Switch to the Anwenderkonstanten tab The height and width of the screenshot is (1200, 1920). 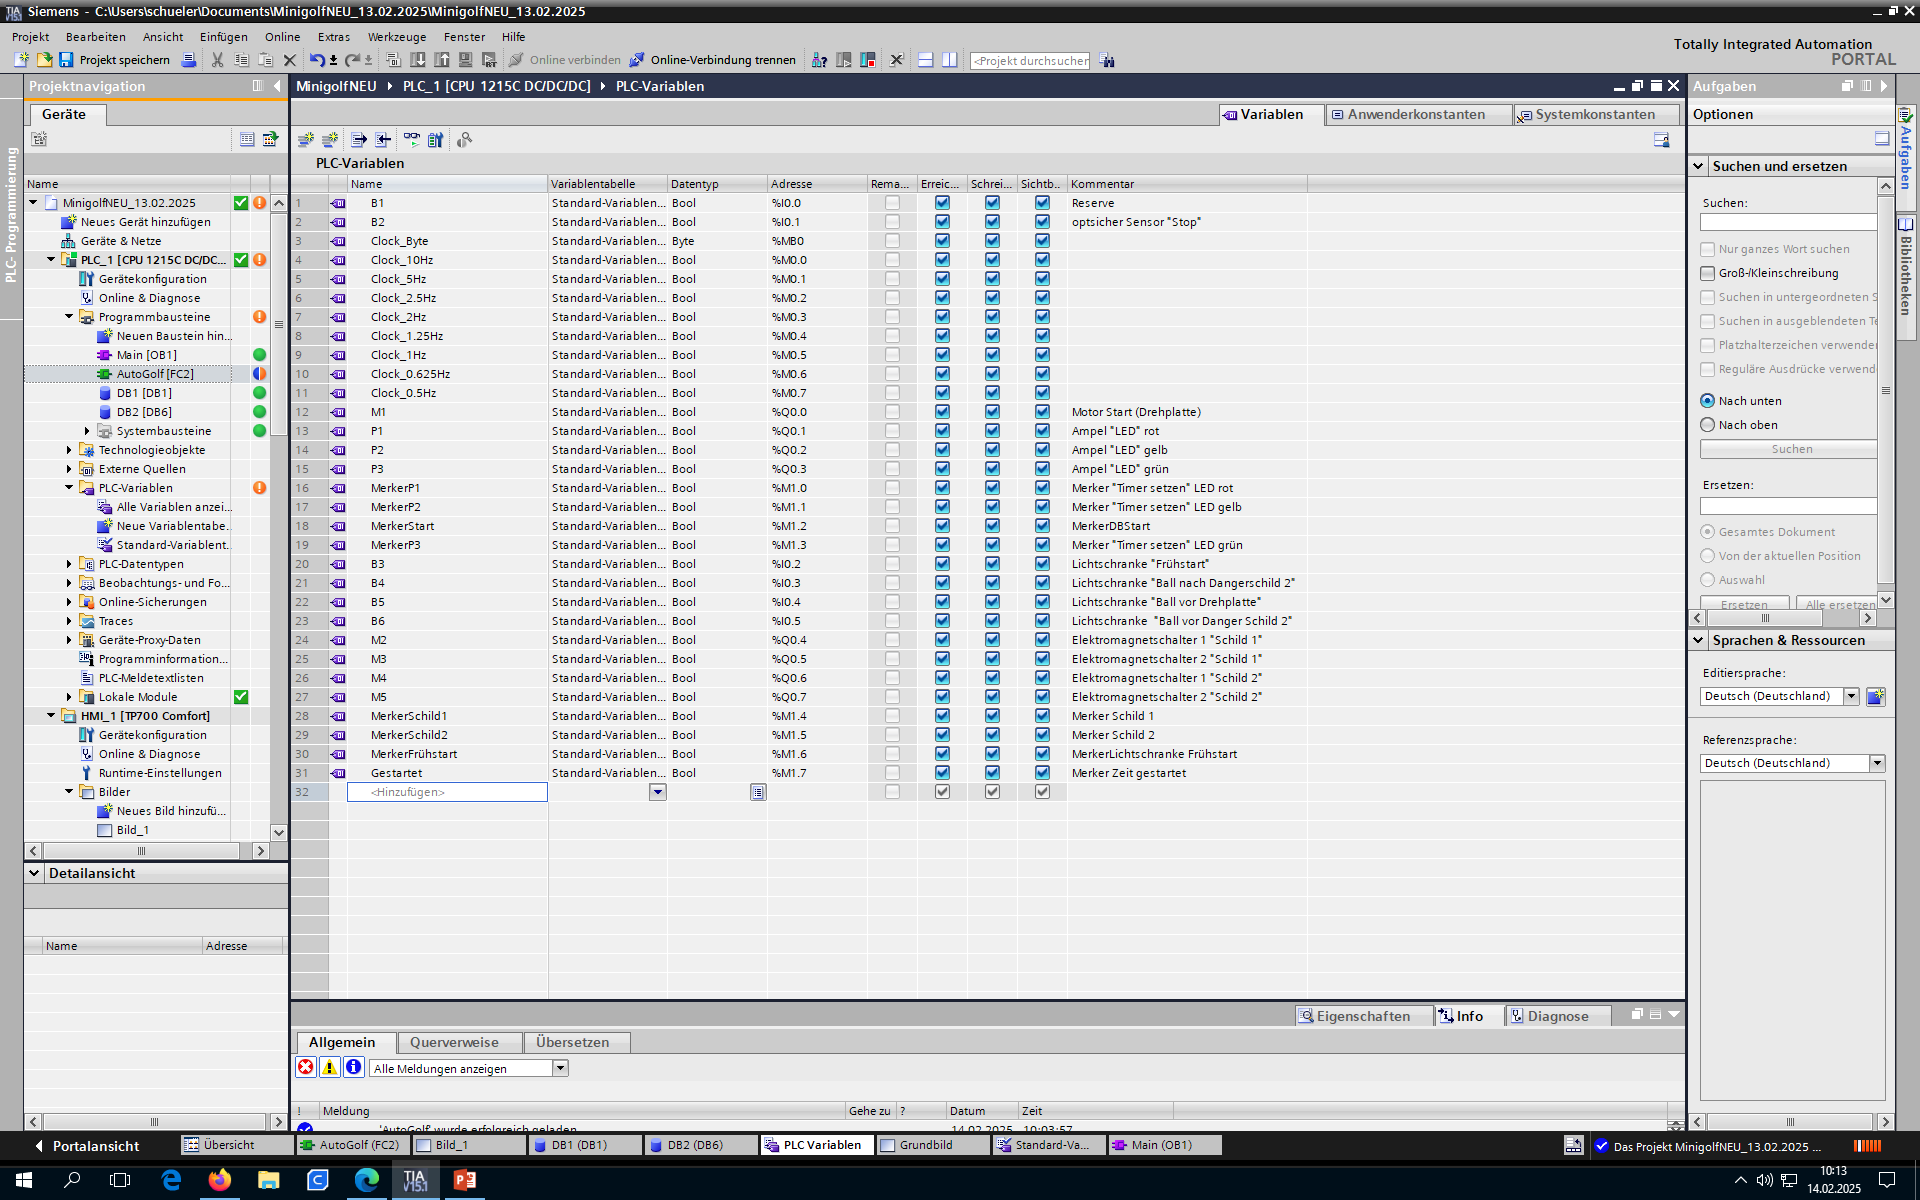point(1415,114)
